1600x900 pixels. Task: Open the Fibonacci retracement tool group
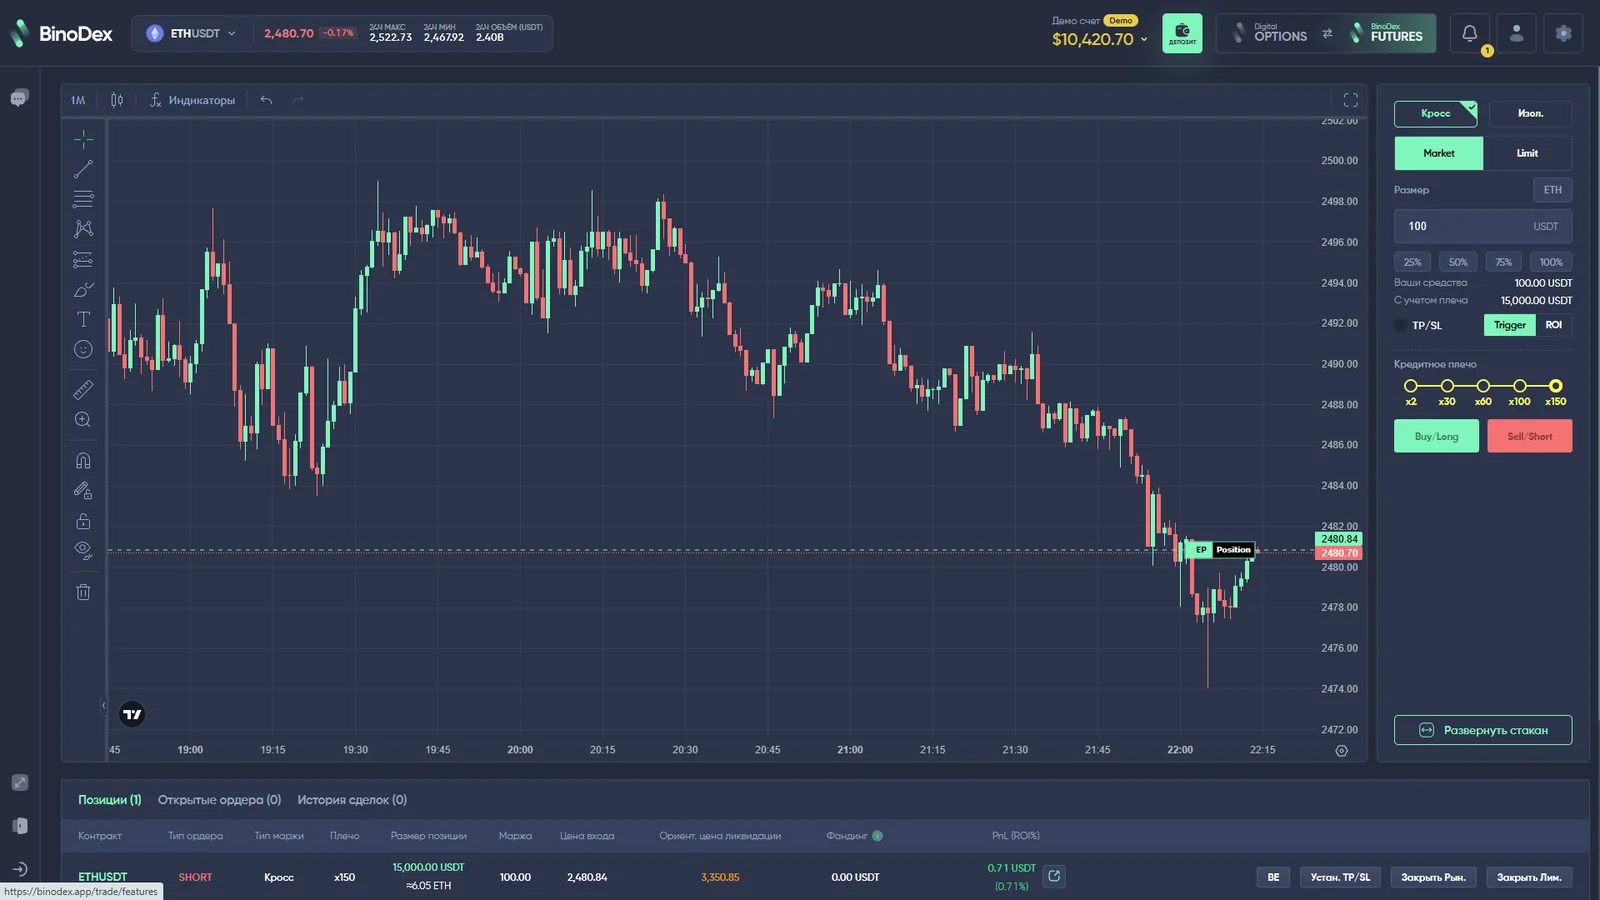tap(83, 199)
